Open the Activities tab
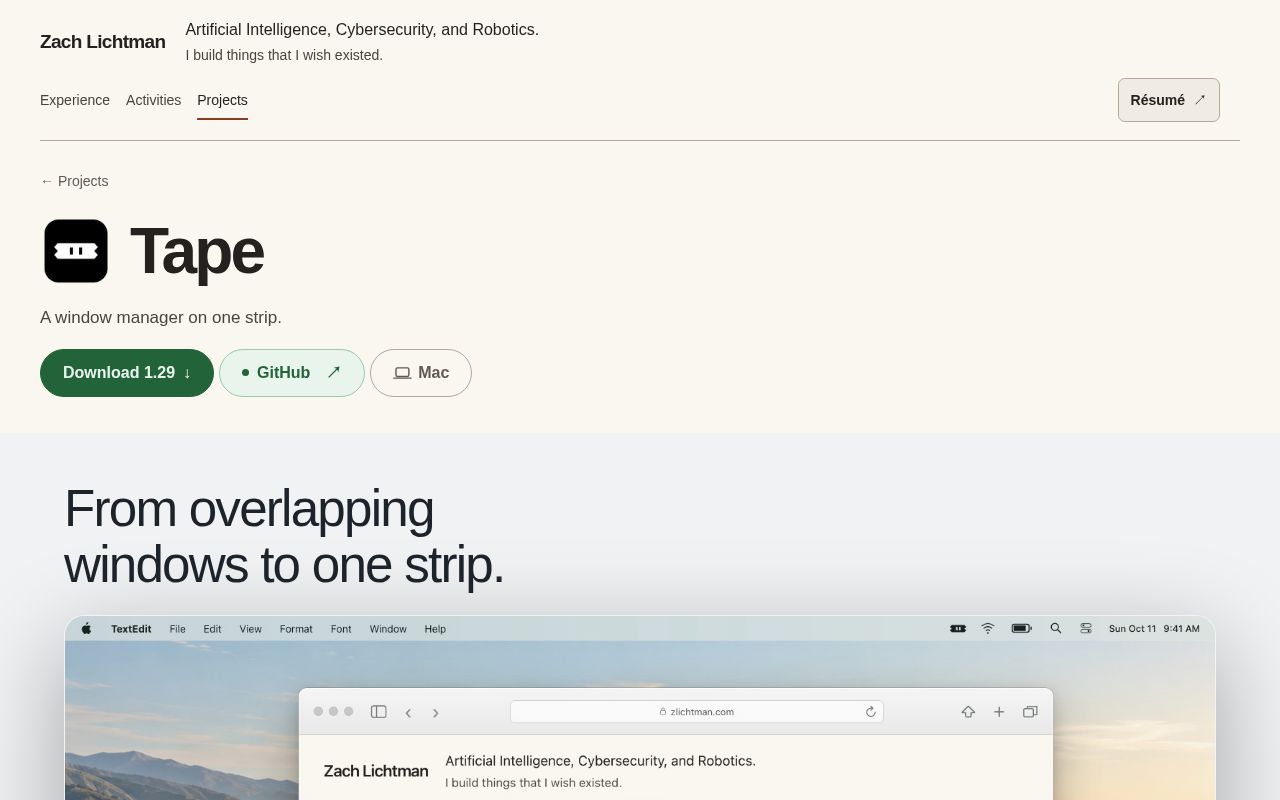Image resolution: width=1280 pixels, height=800 pixels. pyautogui.click(x=153, y=100)
